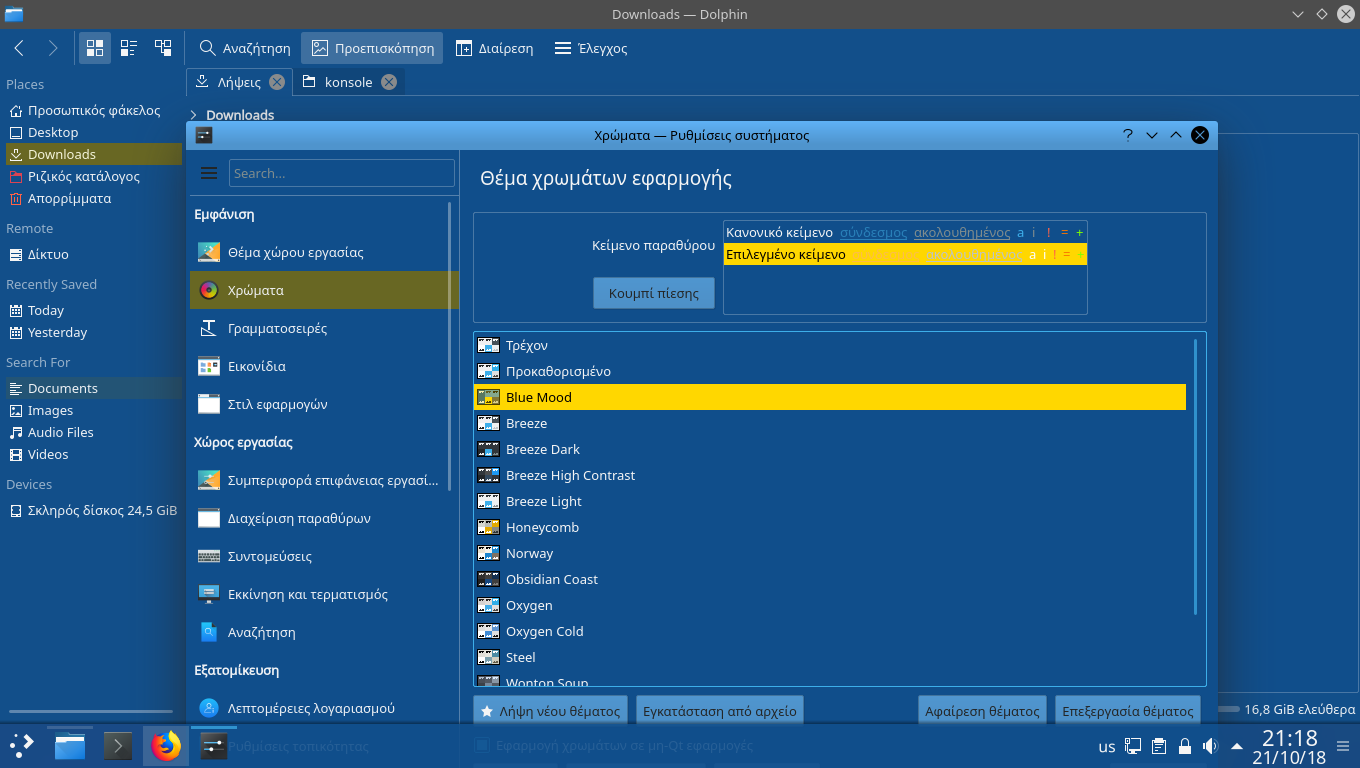Switch to the konsole tab
The height and width of the screenshot is (768, 1360).
pos(350,82)
